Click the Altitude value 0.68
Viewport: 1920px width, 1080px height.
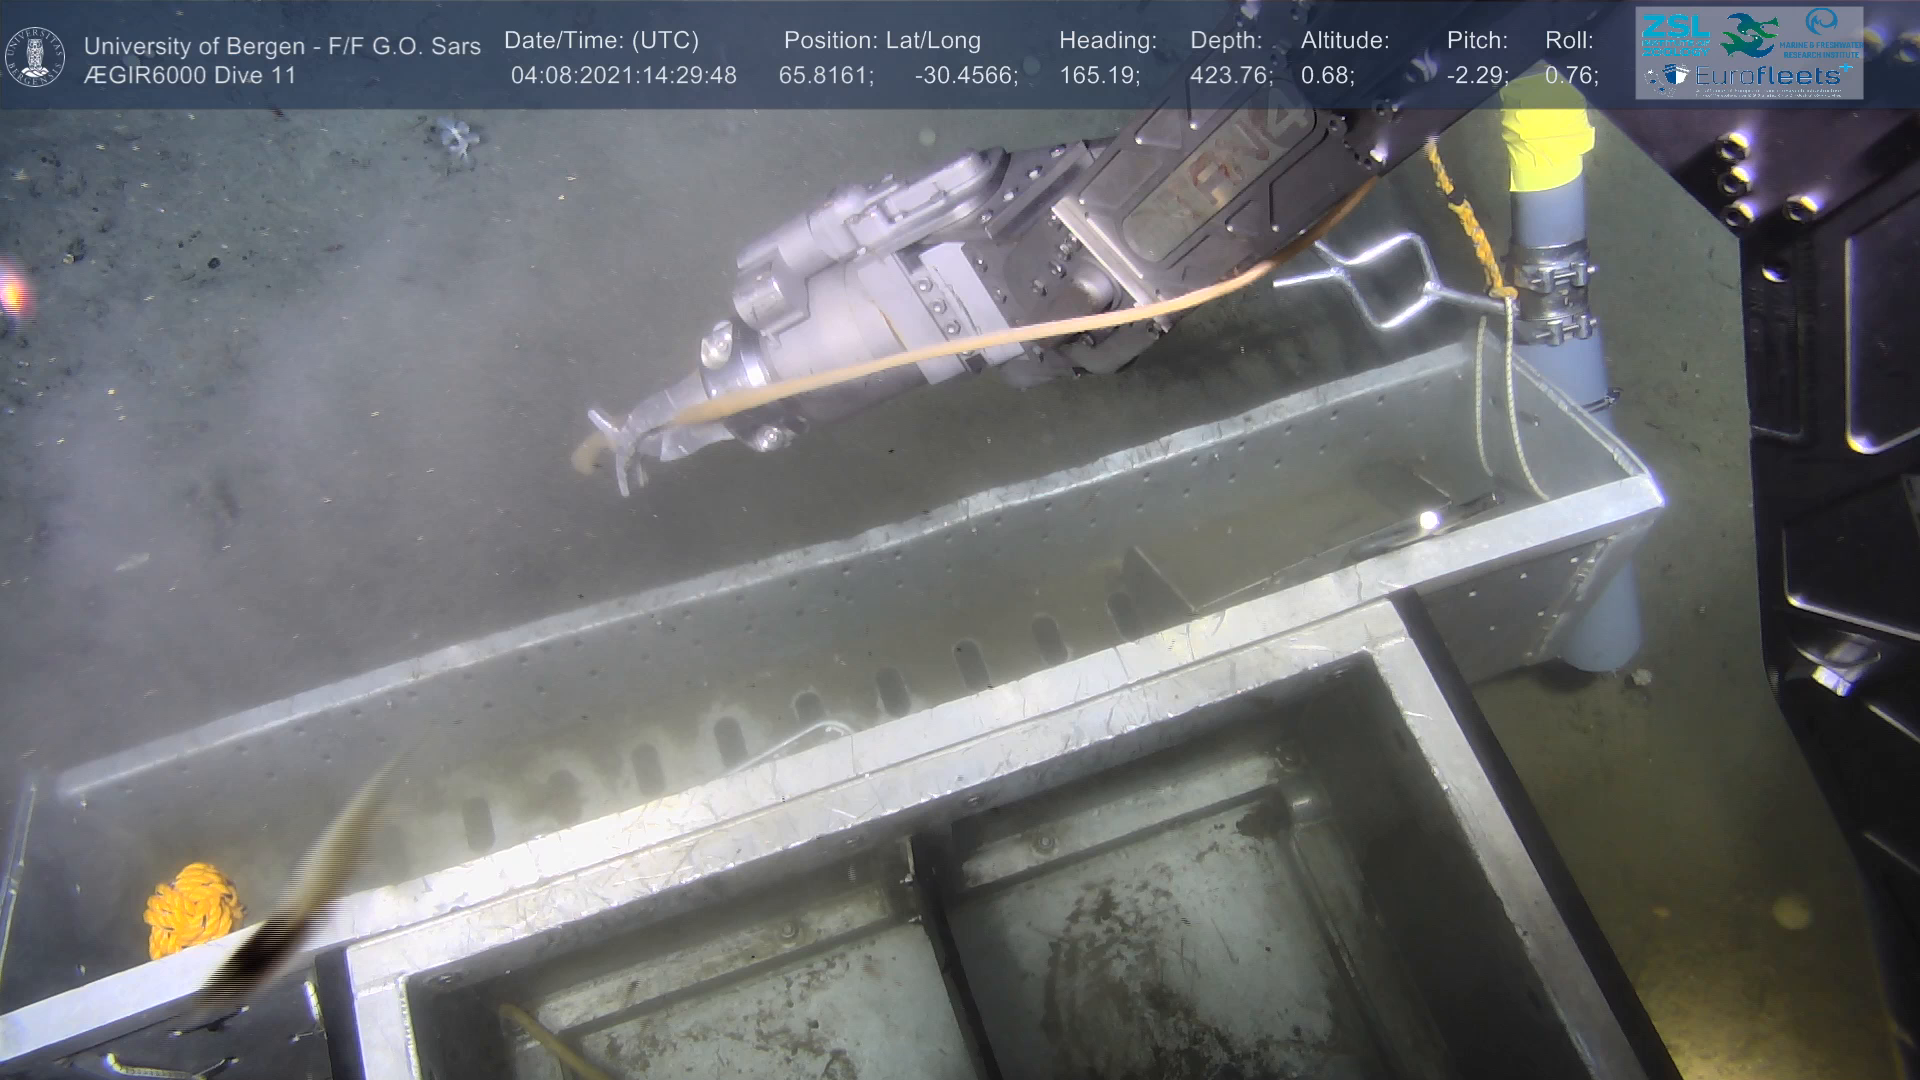1327,76
